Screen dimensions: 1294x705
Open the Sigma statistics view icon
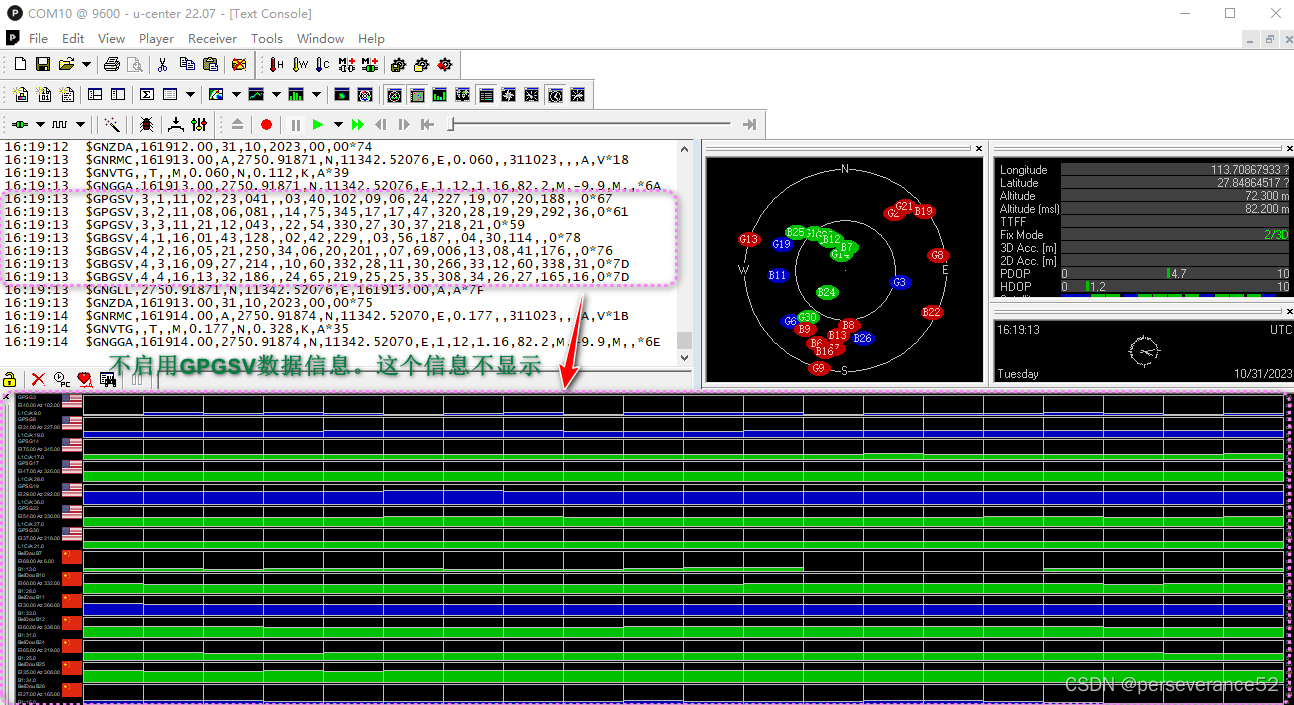click(x=146, y=95)
